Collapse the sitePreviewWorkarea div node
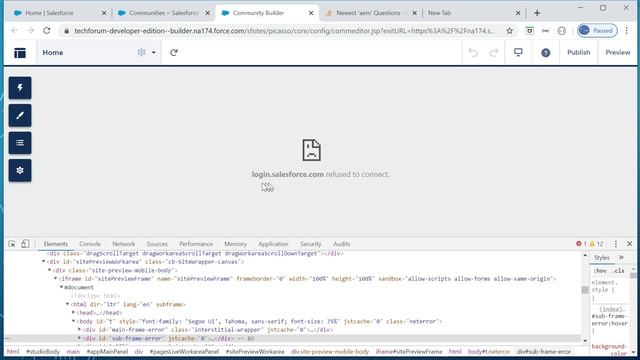The height and width of the screenshot is (360, 640). pyautogui.click(x=43, y=262)
